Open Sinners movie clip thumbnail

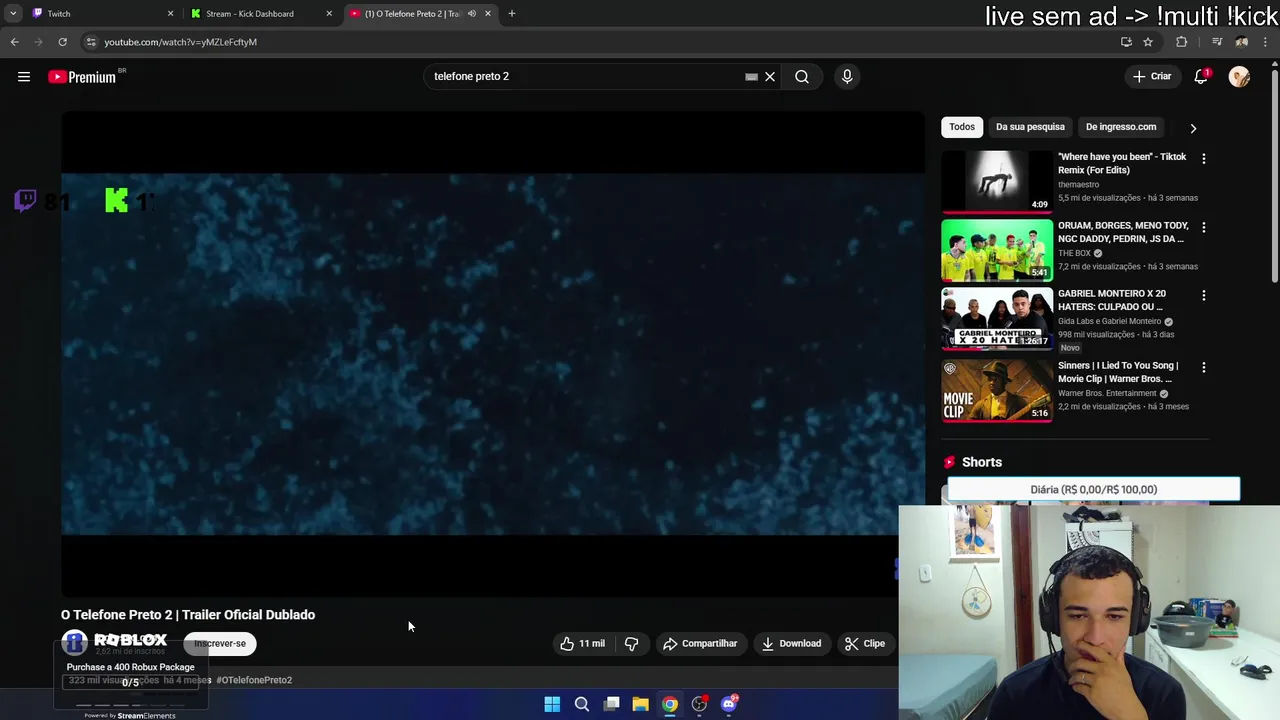[x=997, y=391]
